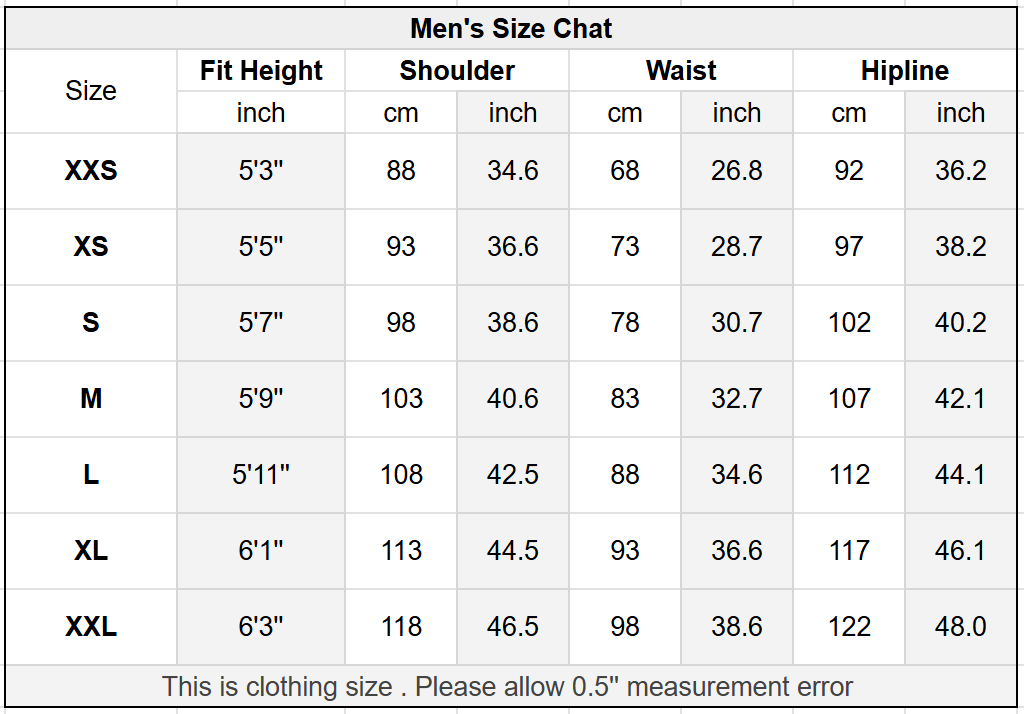
Task: Click shoulder cm value 103
Action: click(401, 398)
